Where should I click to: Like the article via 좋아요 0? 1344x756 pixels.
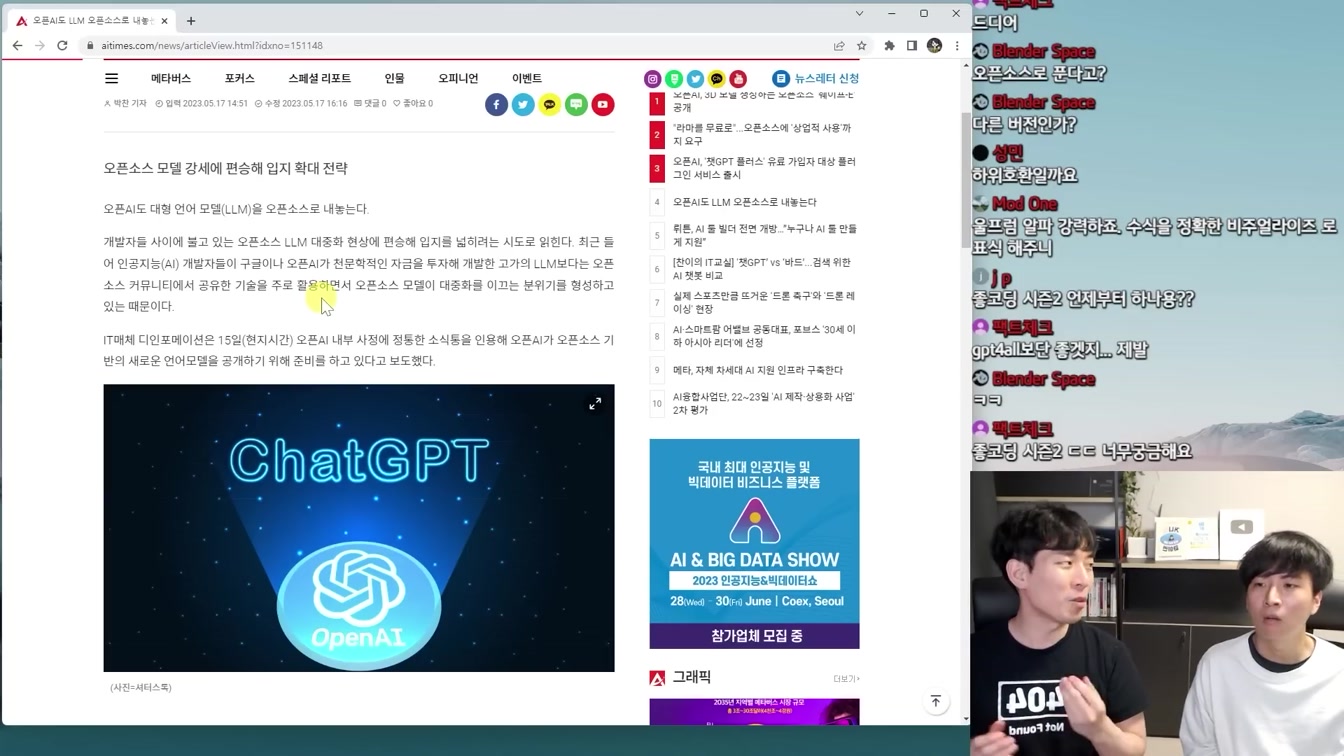tap(413, 103)
